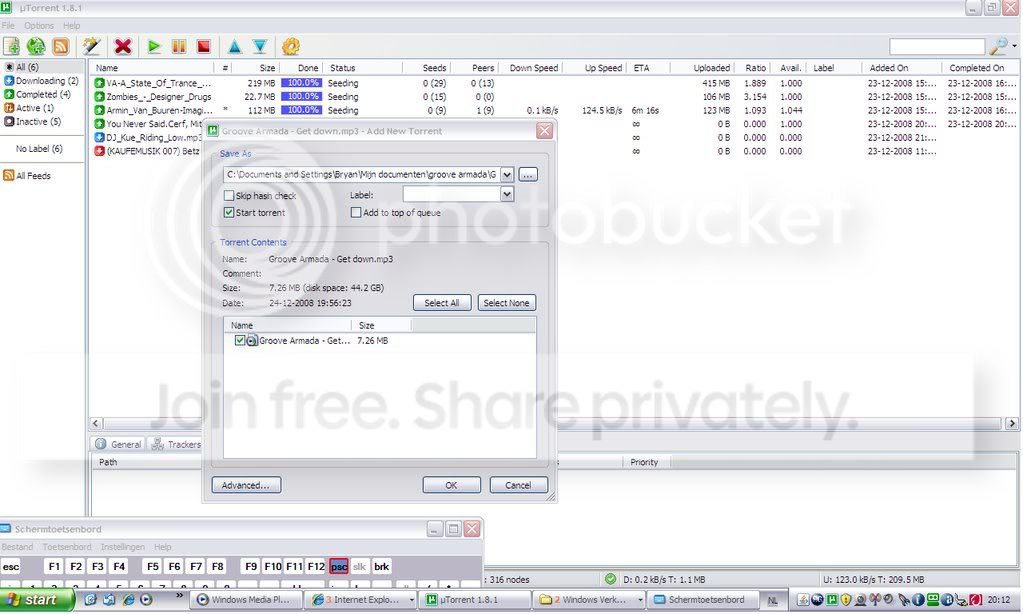Open the Help menu in µTorrent

pyautogui.click(x=72, y=25)
